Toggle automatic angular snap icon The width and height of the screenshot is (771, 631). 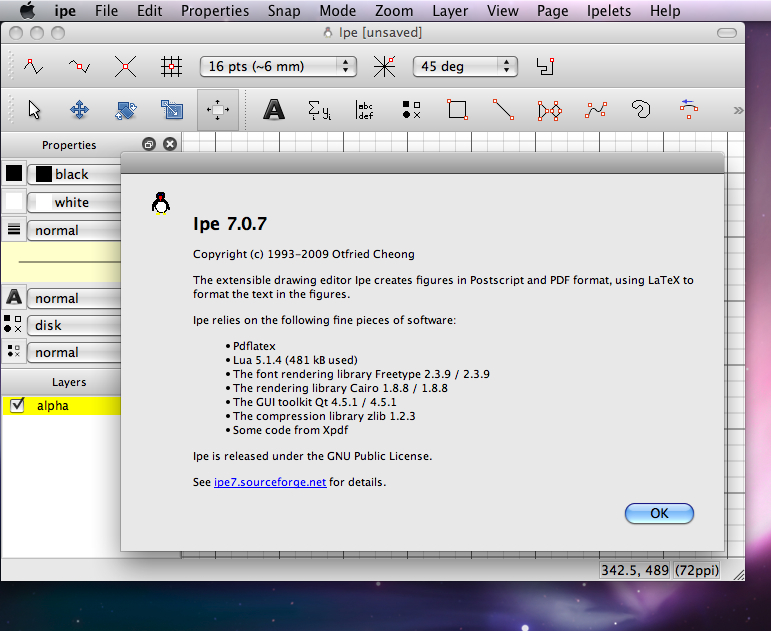click(545, 66)
